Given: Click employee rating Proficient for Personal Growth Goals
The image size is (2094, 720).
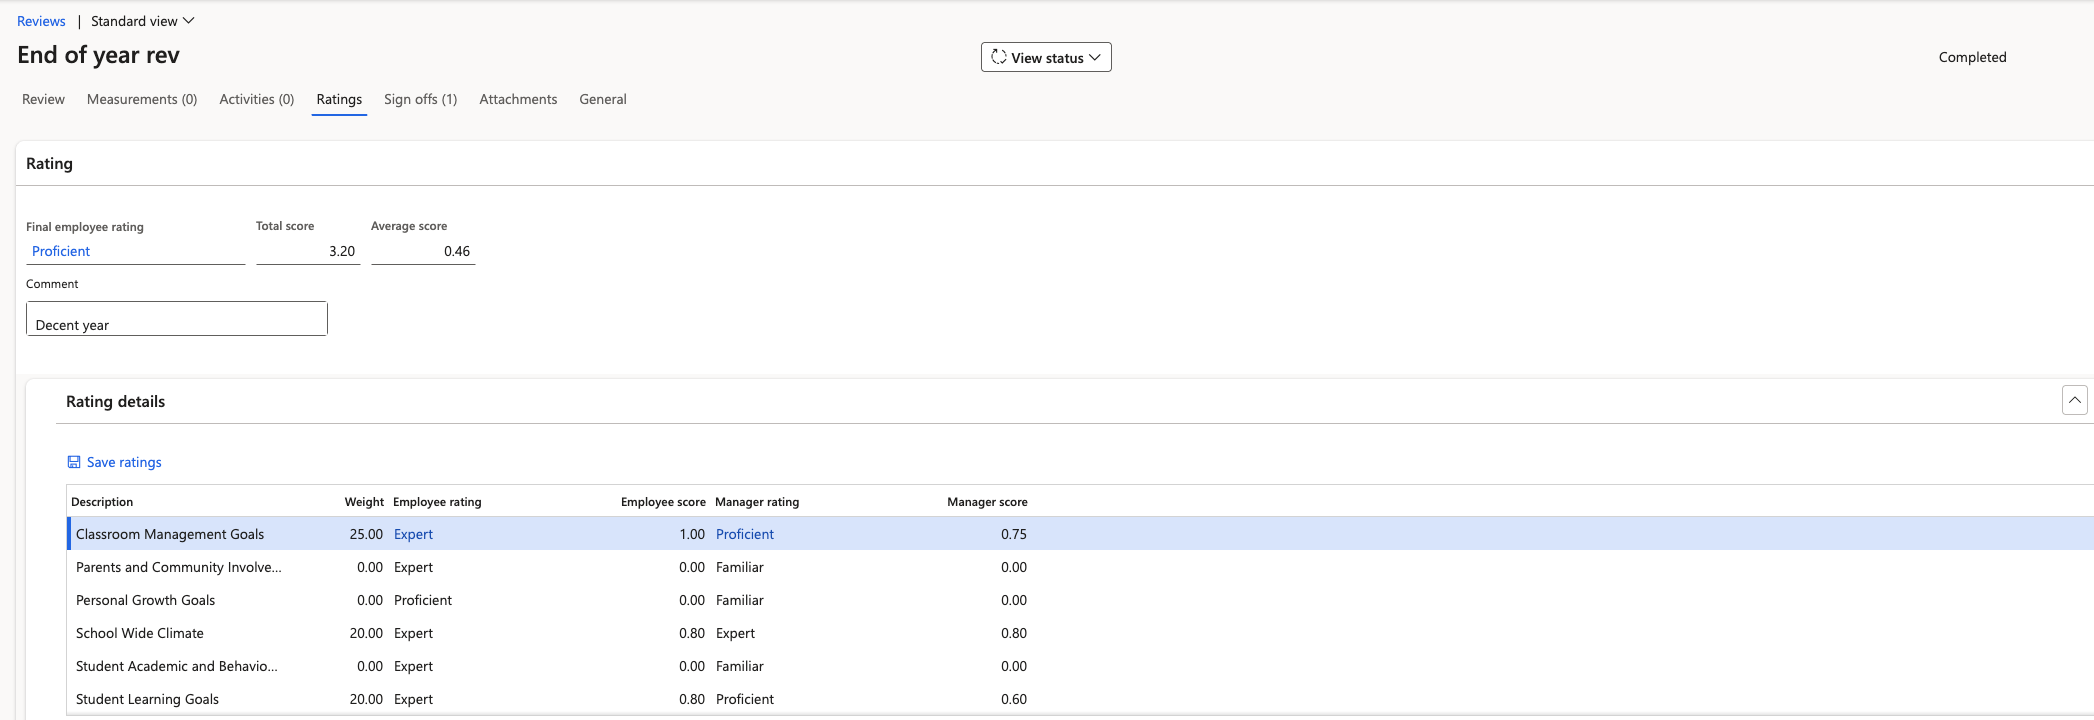Looking at the screenshot, I should click(423, 600).
